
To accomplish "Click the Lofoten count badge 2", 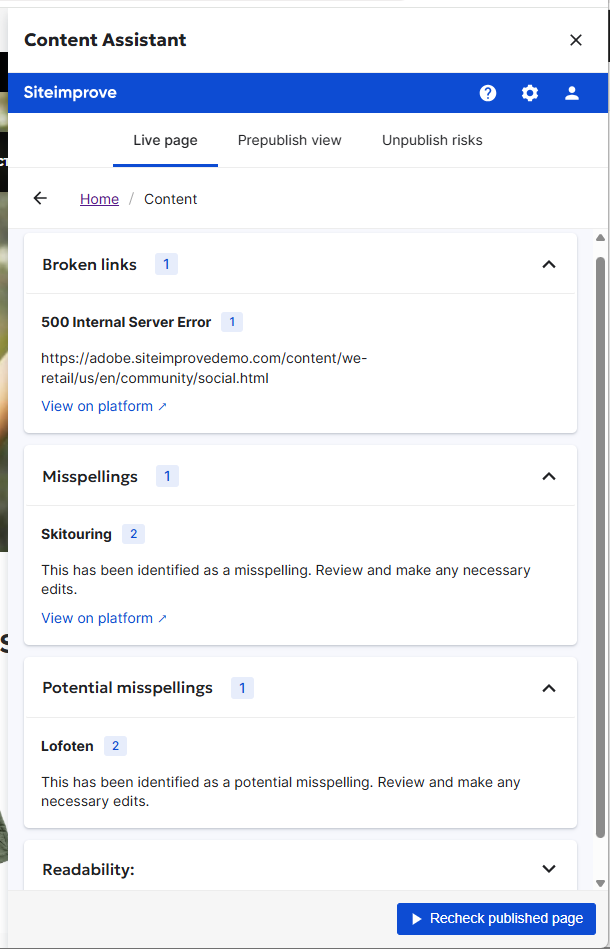I will (115, 746).
